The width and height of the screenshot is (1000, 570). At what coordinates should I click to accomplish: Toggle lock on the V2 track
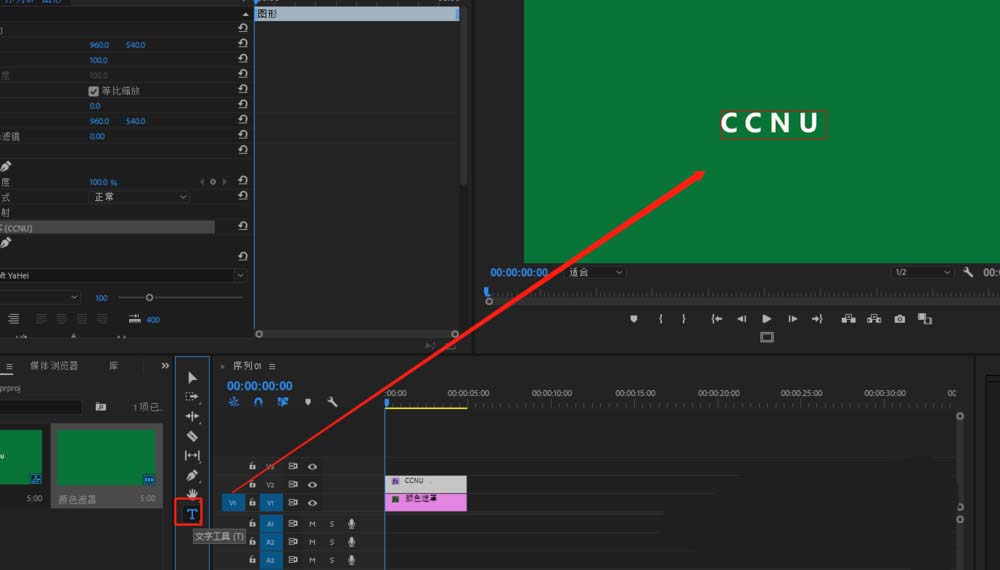[253, 485]
